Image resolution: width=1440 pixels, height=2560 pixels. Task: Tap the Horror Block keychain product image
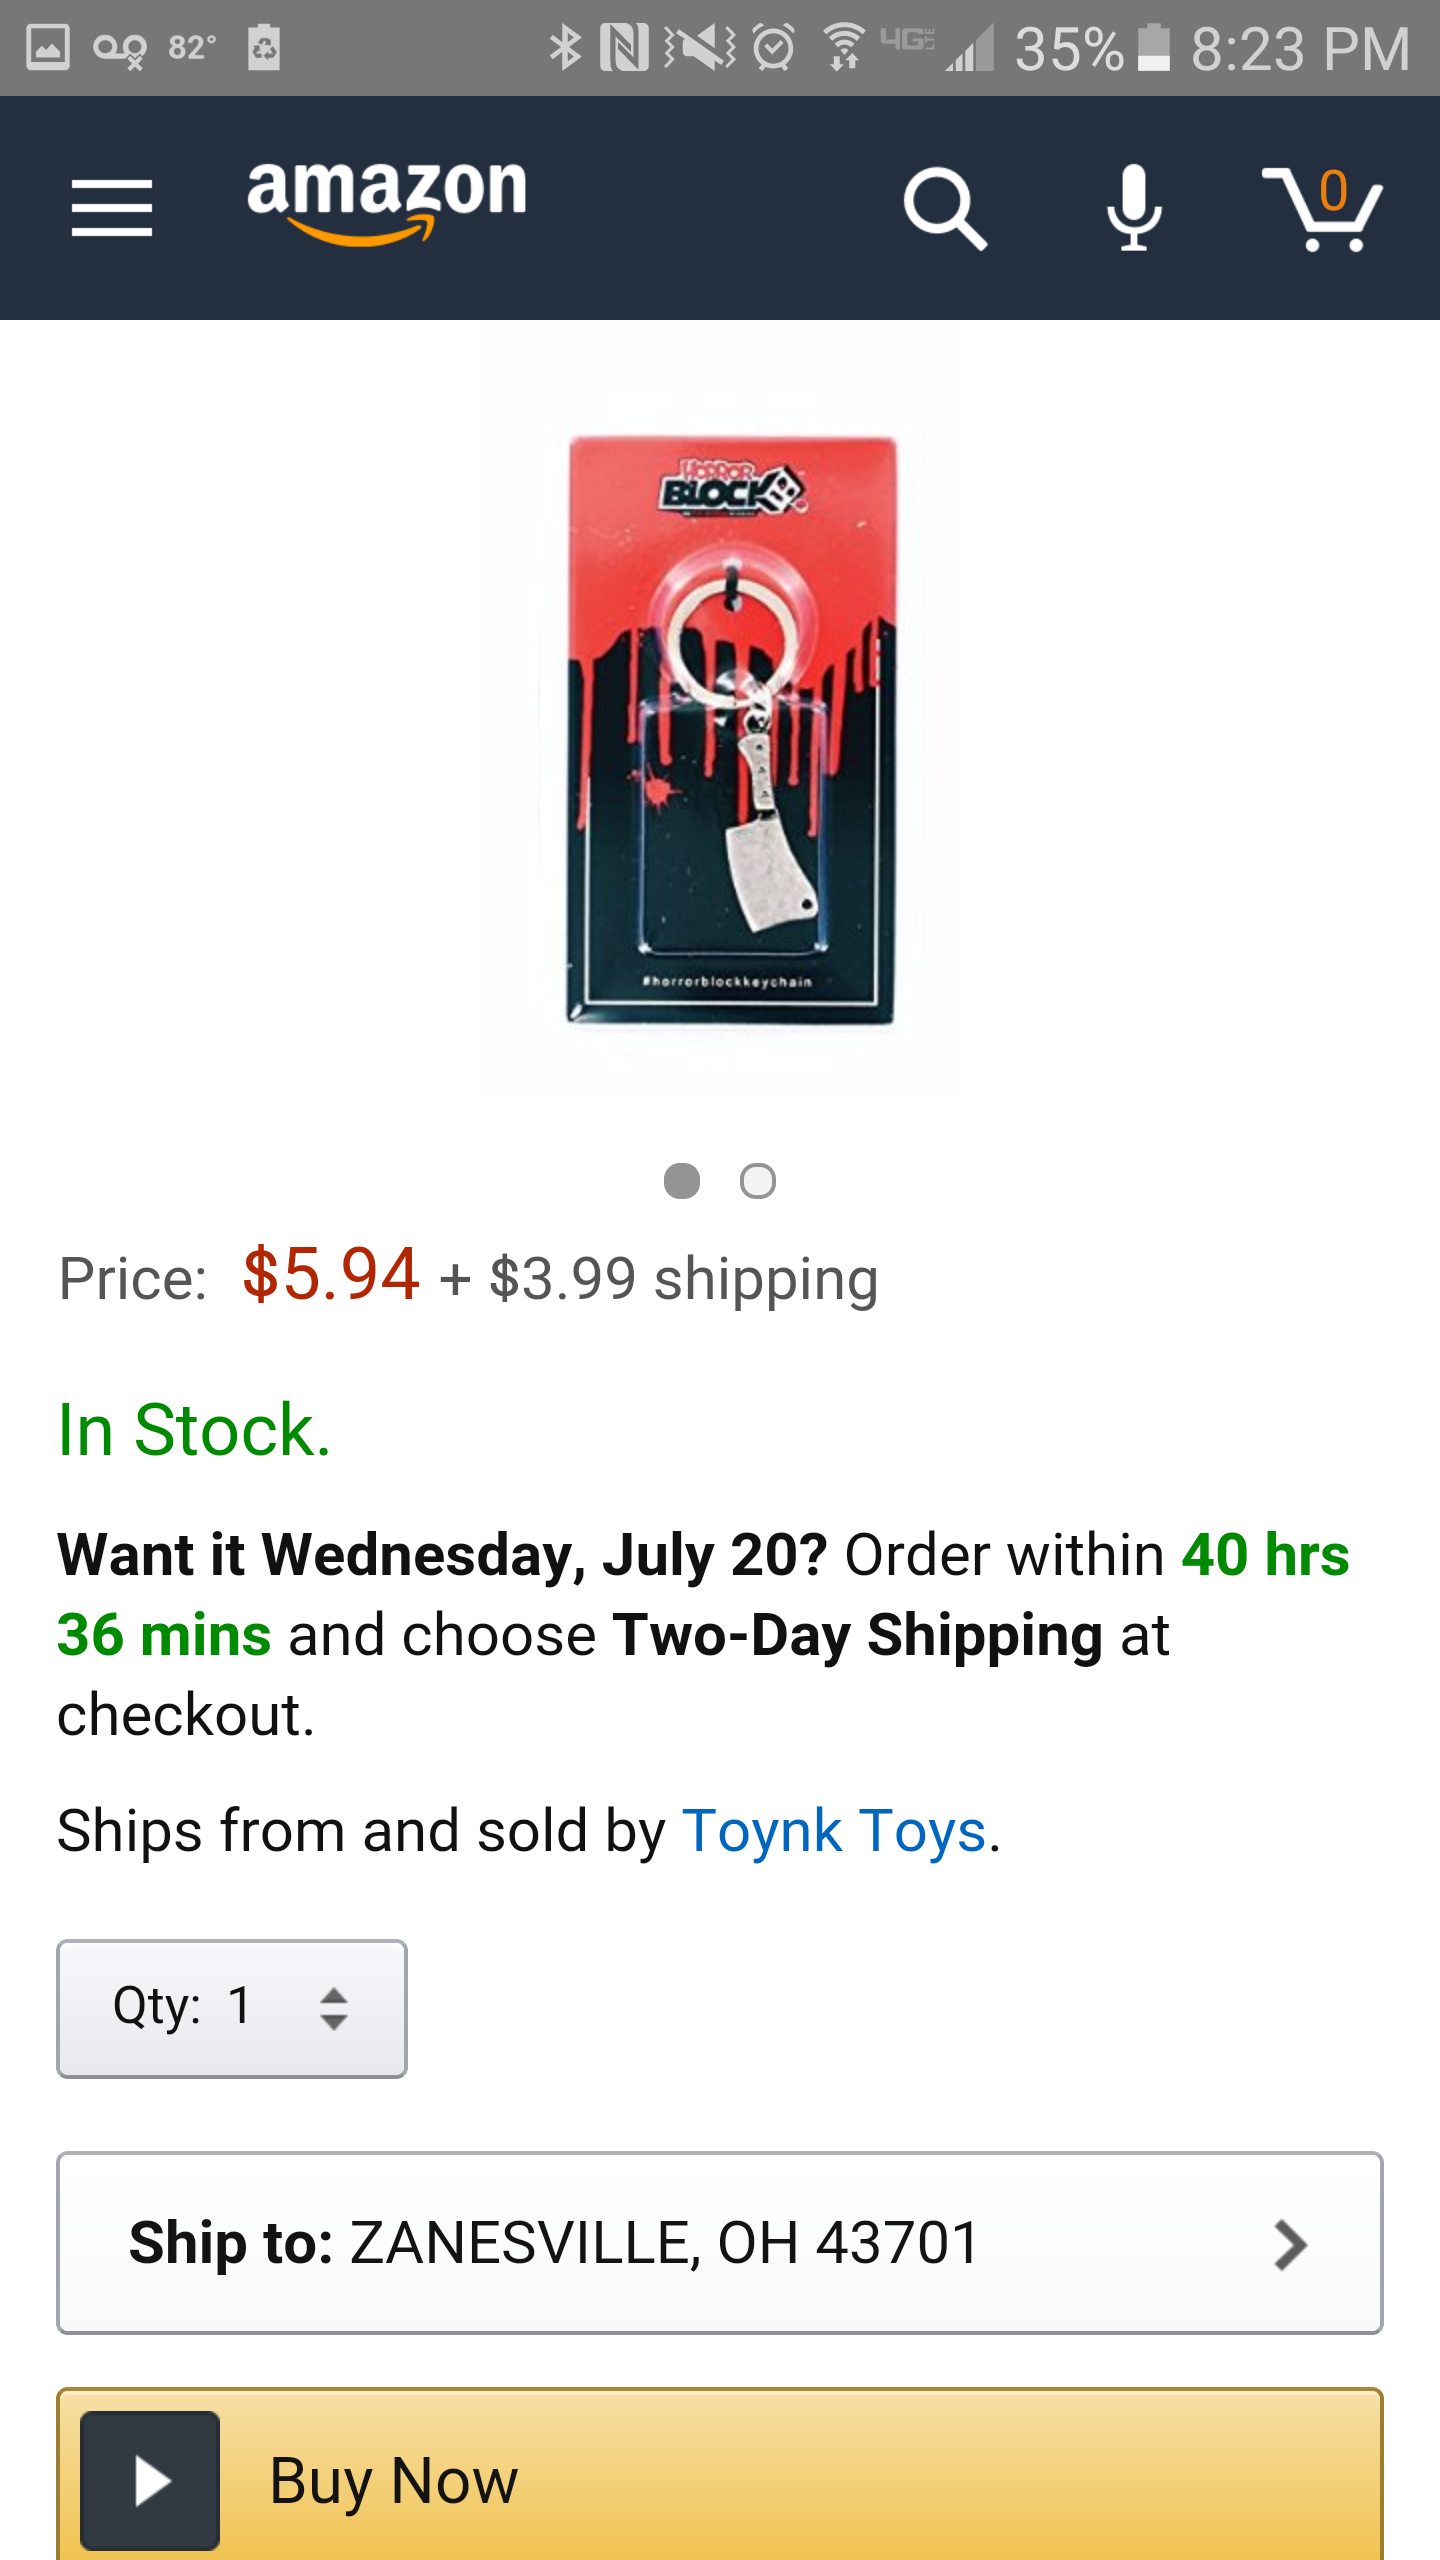(731, 731)
